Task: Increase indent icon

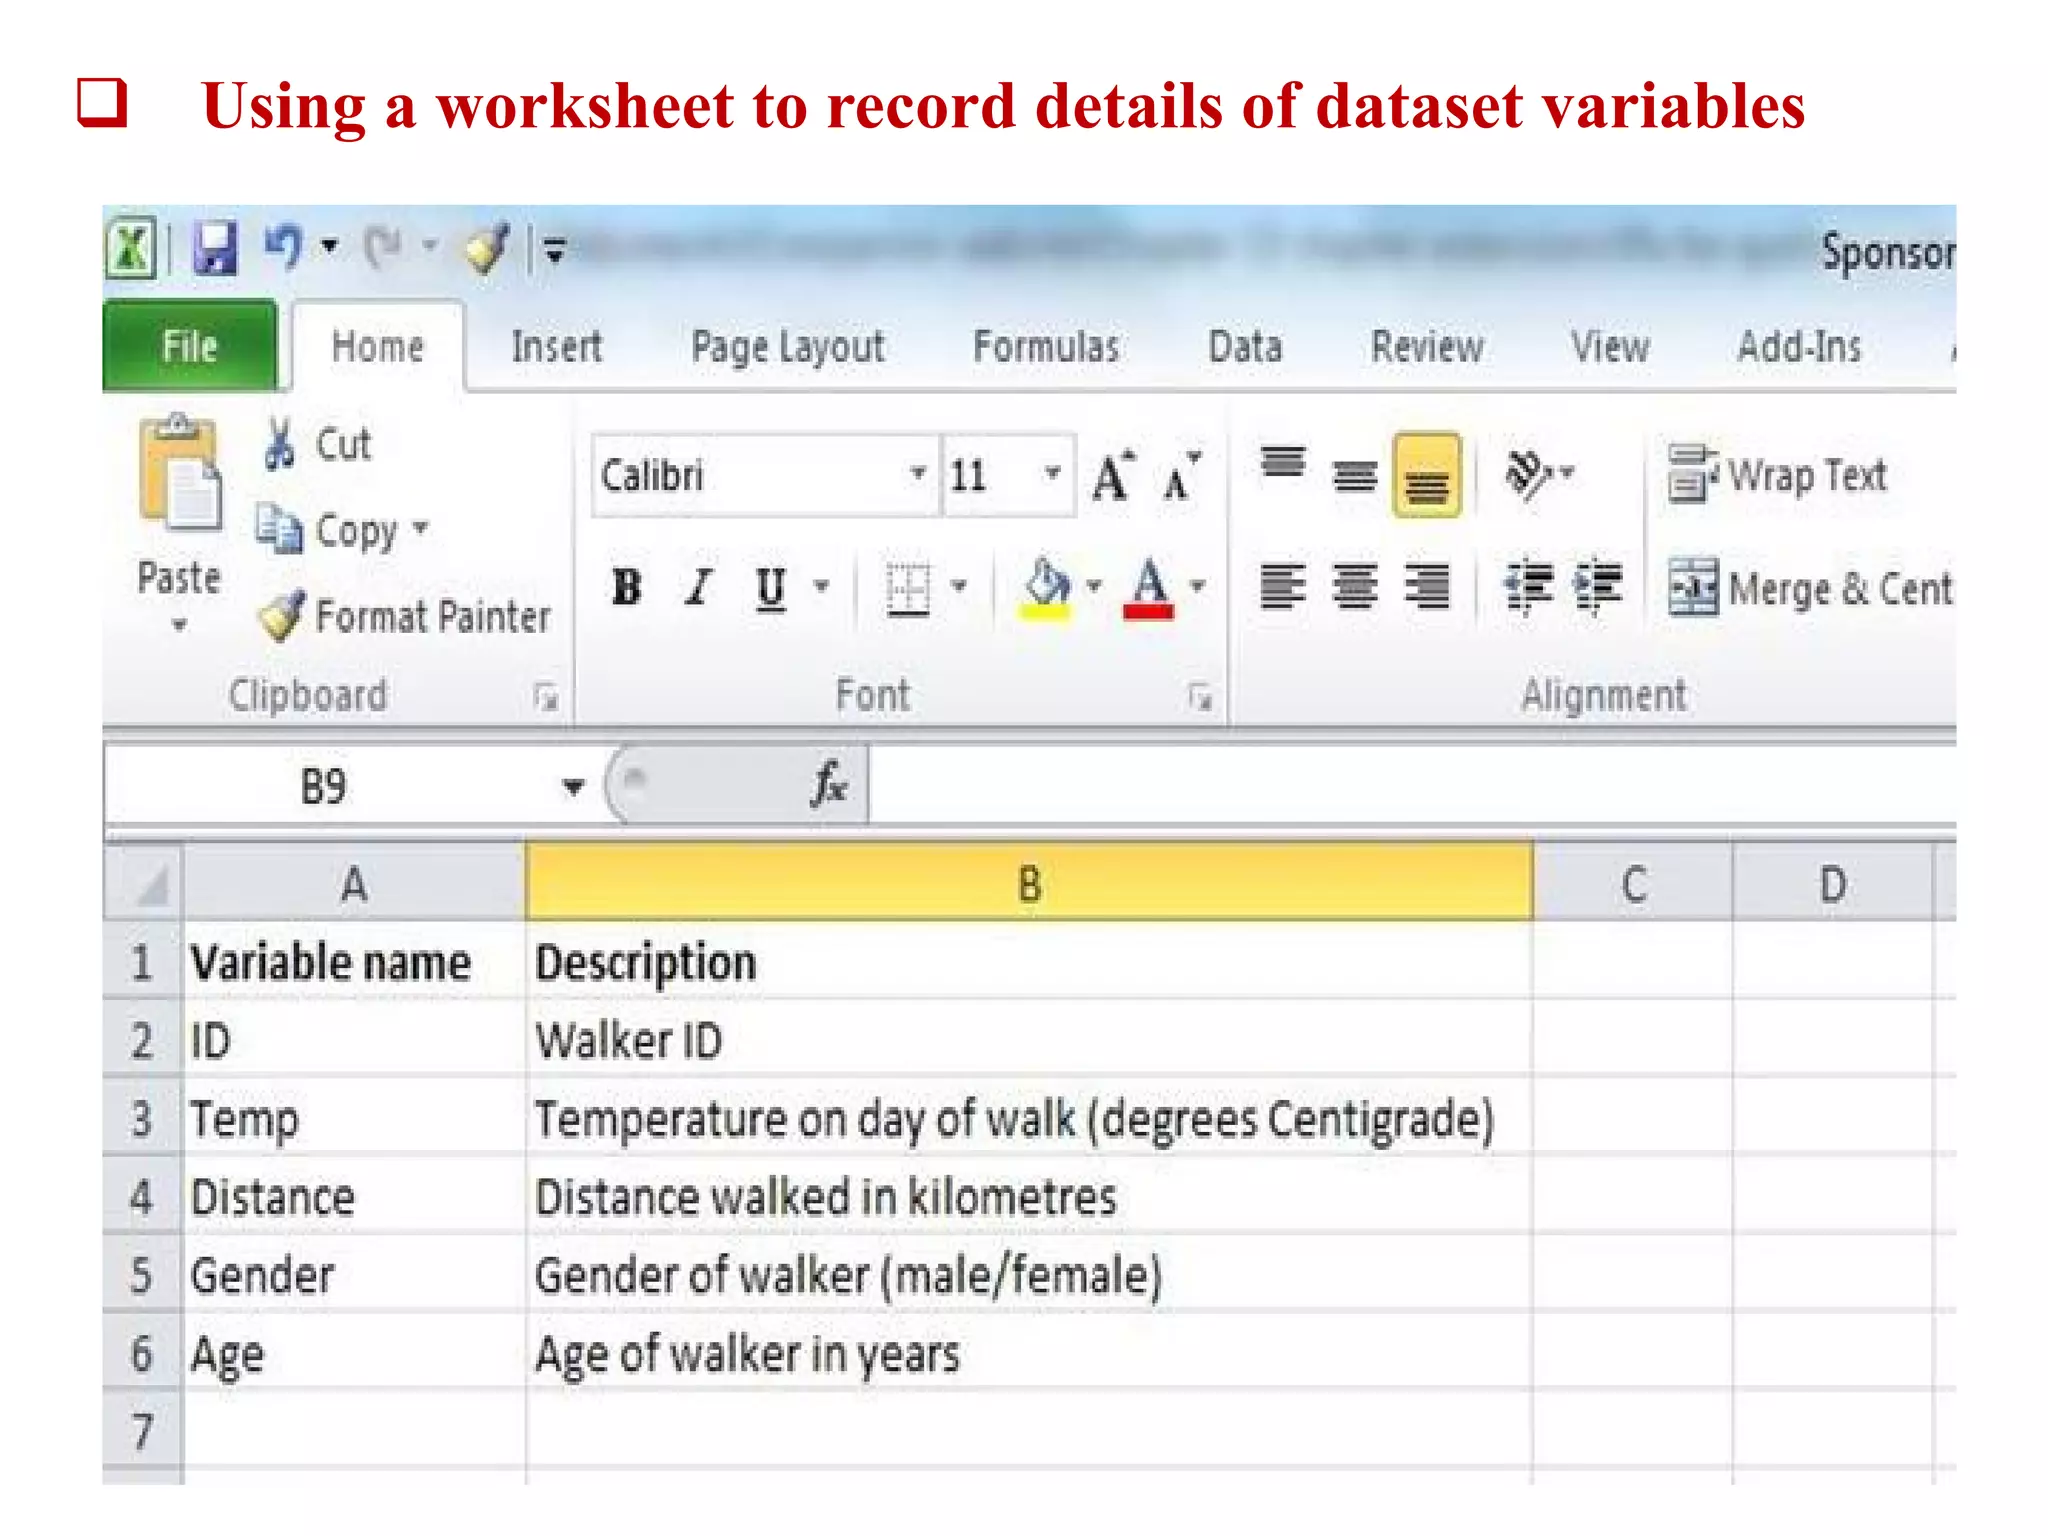Action: (1598, 587)
